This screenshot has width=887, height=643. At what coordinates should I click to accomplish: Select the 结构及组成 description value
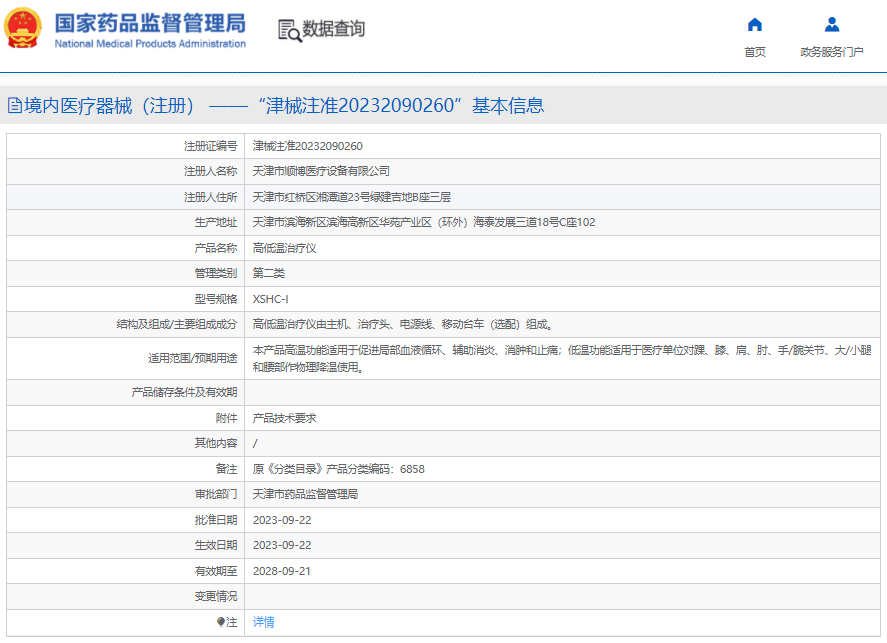point(402,324)
